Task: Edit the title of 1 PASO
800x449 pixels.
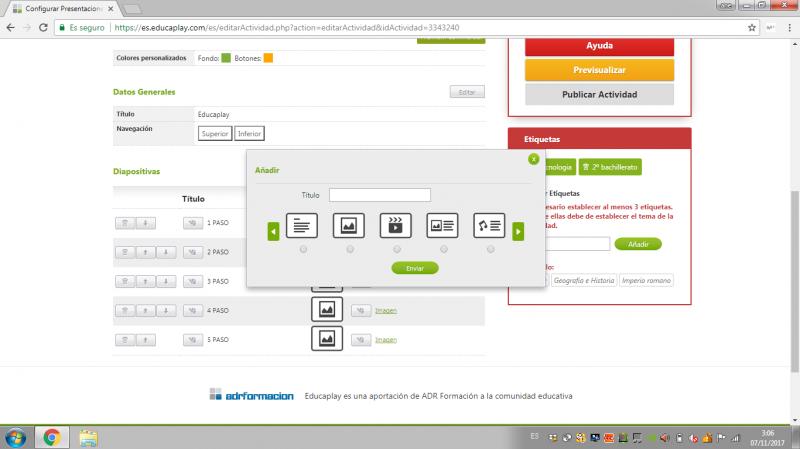Action: (193, 223)
